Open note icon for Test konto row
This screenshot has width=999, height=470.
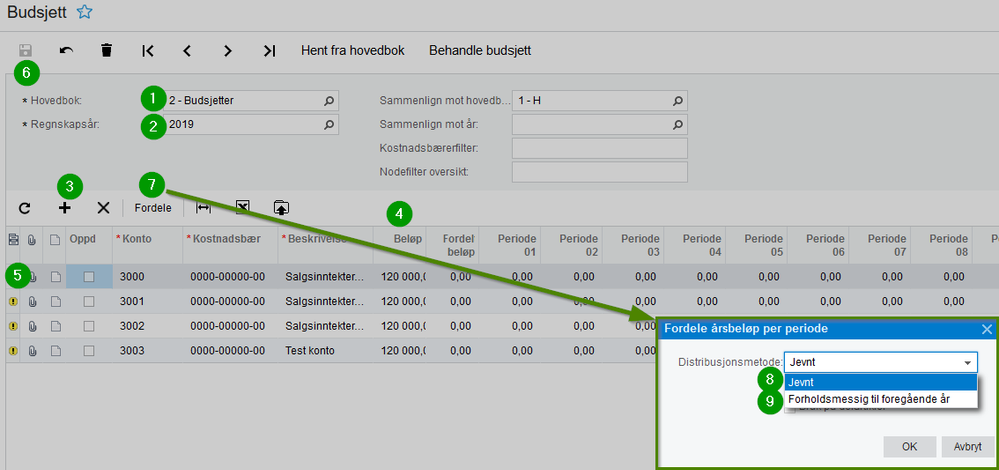click(55, 351)
